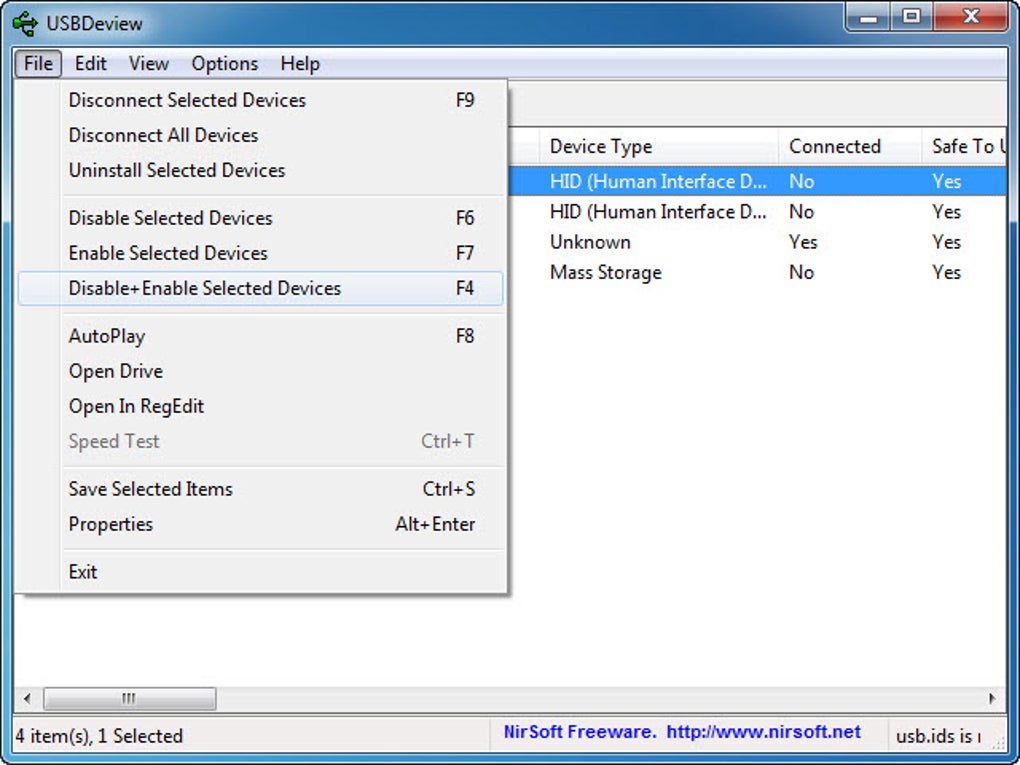The image size is (1020, 765).
Task: Choose Open In RegEdit
Action: pyautogui.click(x=136, y=406)
